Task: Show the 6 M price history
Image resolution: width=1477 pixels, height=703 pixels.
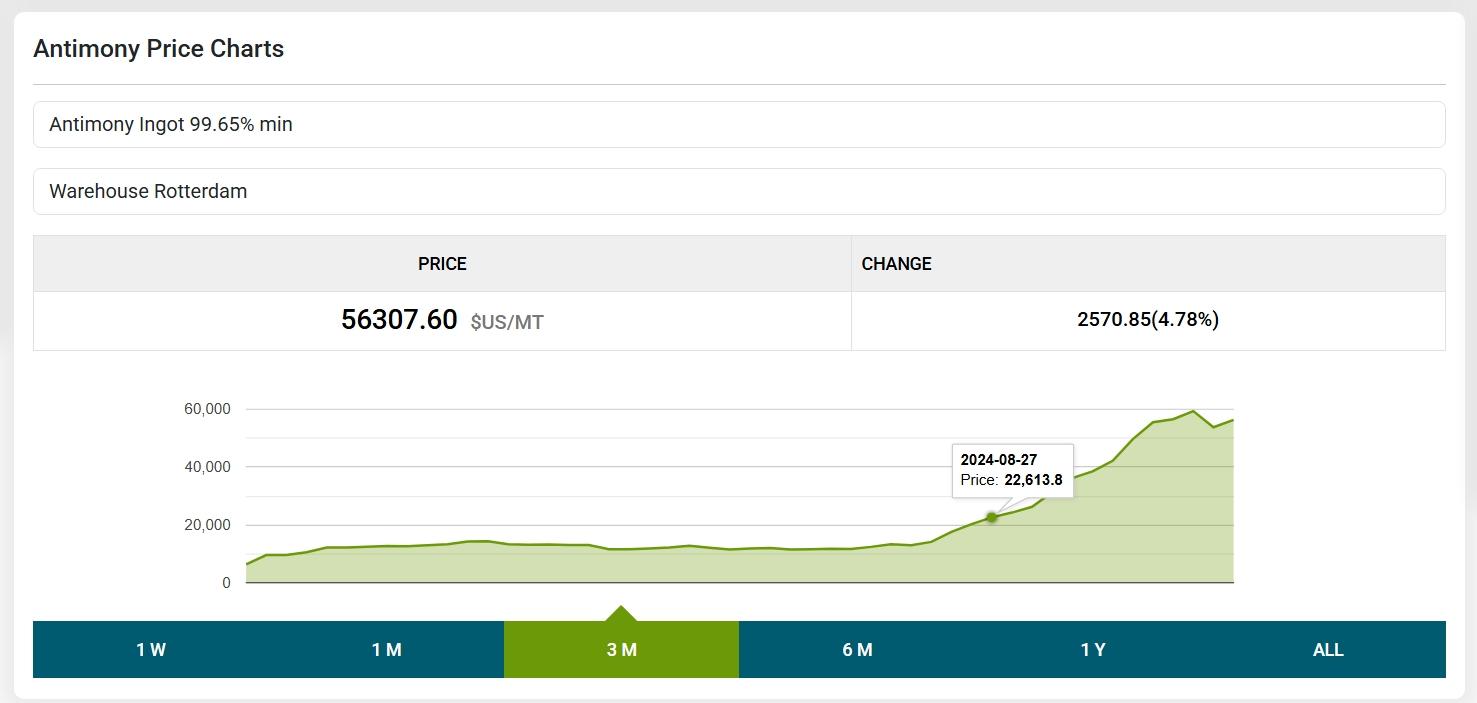Action: (857, 650)
